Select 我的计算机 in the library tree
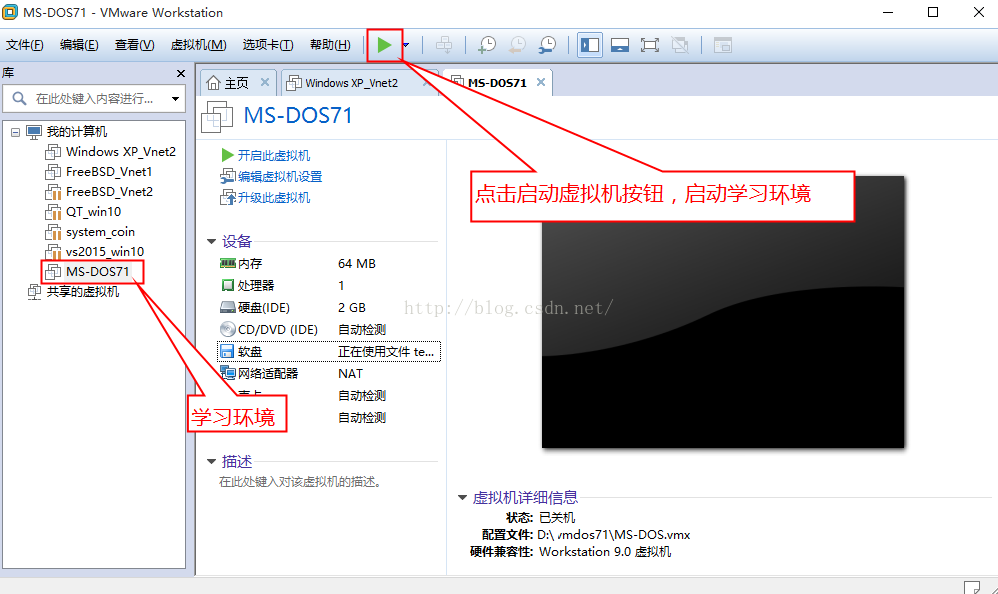Image resolution: width=998 pixels, height=594 pixels. pos(76,132)
